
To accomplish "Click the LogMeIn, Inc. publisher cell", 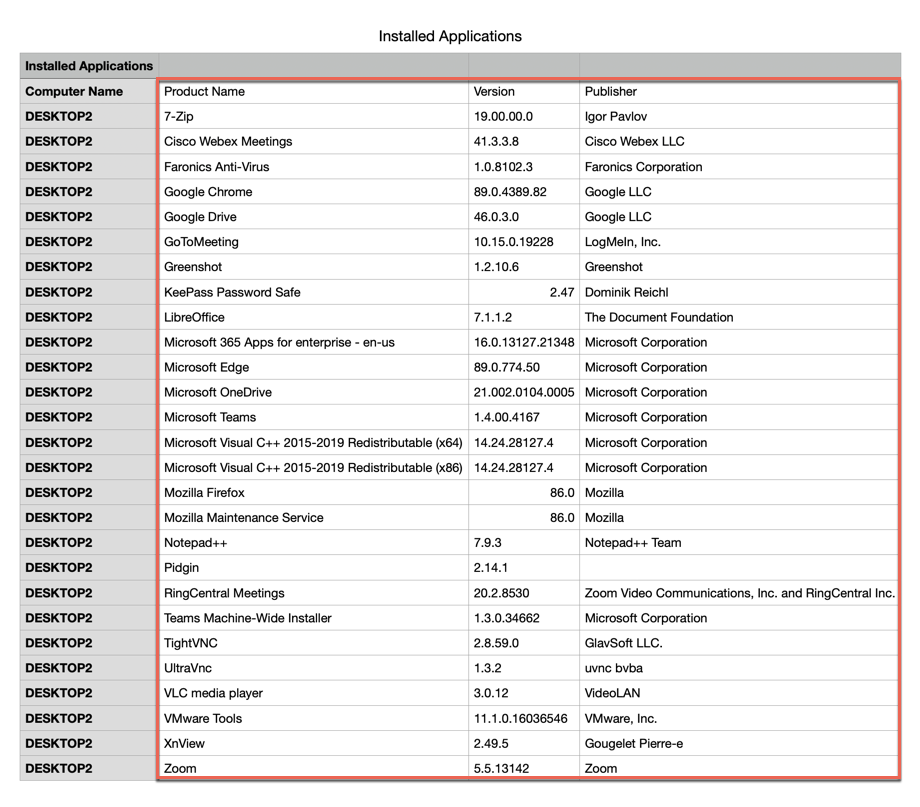I will [739, 242].
